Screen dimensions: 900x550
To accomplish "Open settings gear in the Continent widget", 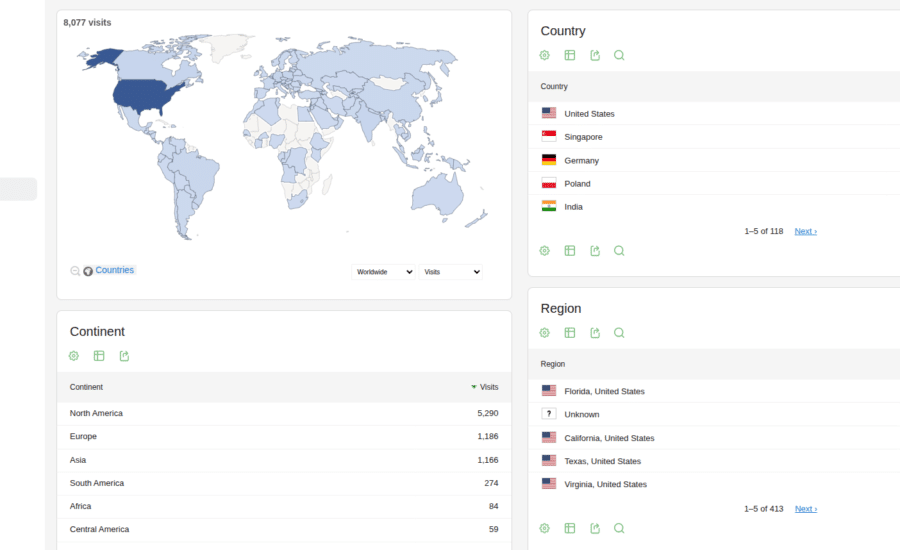I will [73, 356].
